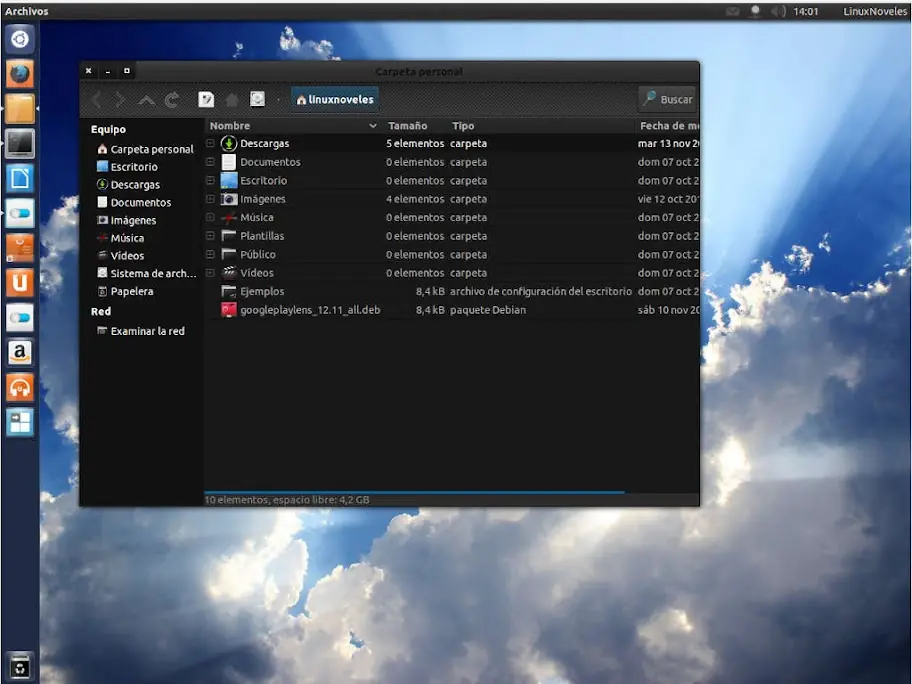
Task: Expand the Documentos folder row
Action: (211, 162)
